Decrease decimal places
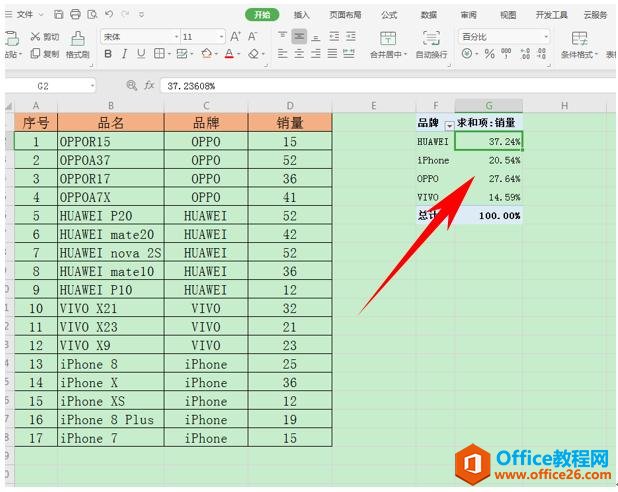 pos(542,54)
